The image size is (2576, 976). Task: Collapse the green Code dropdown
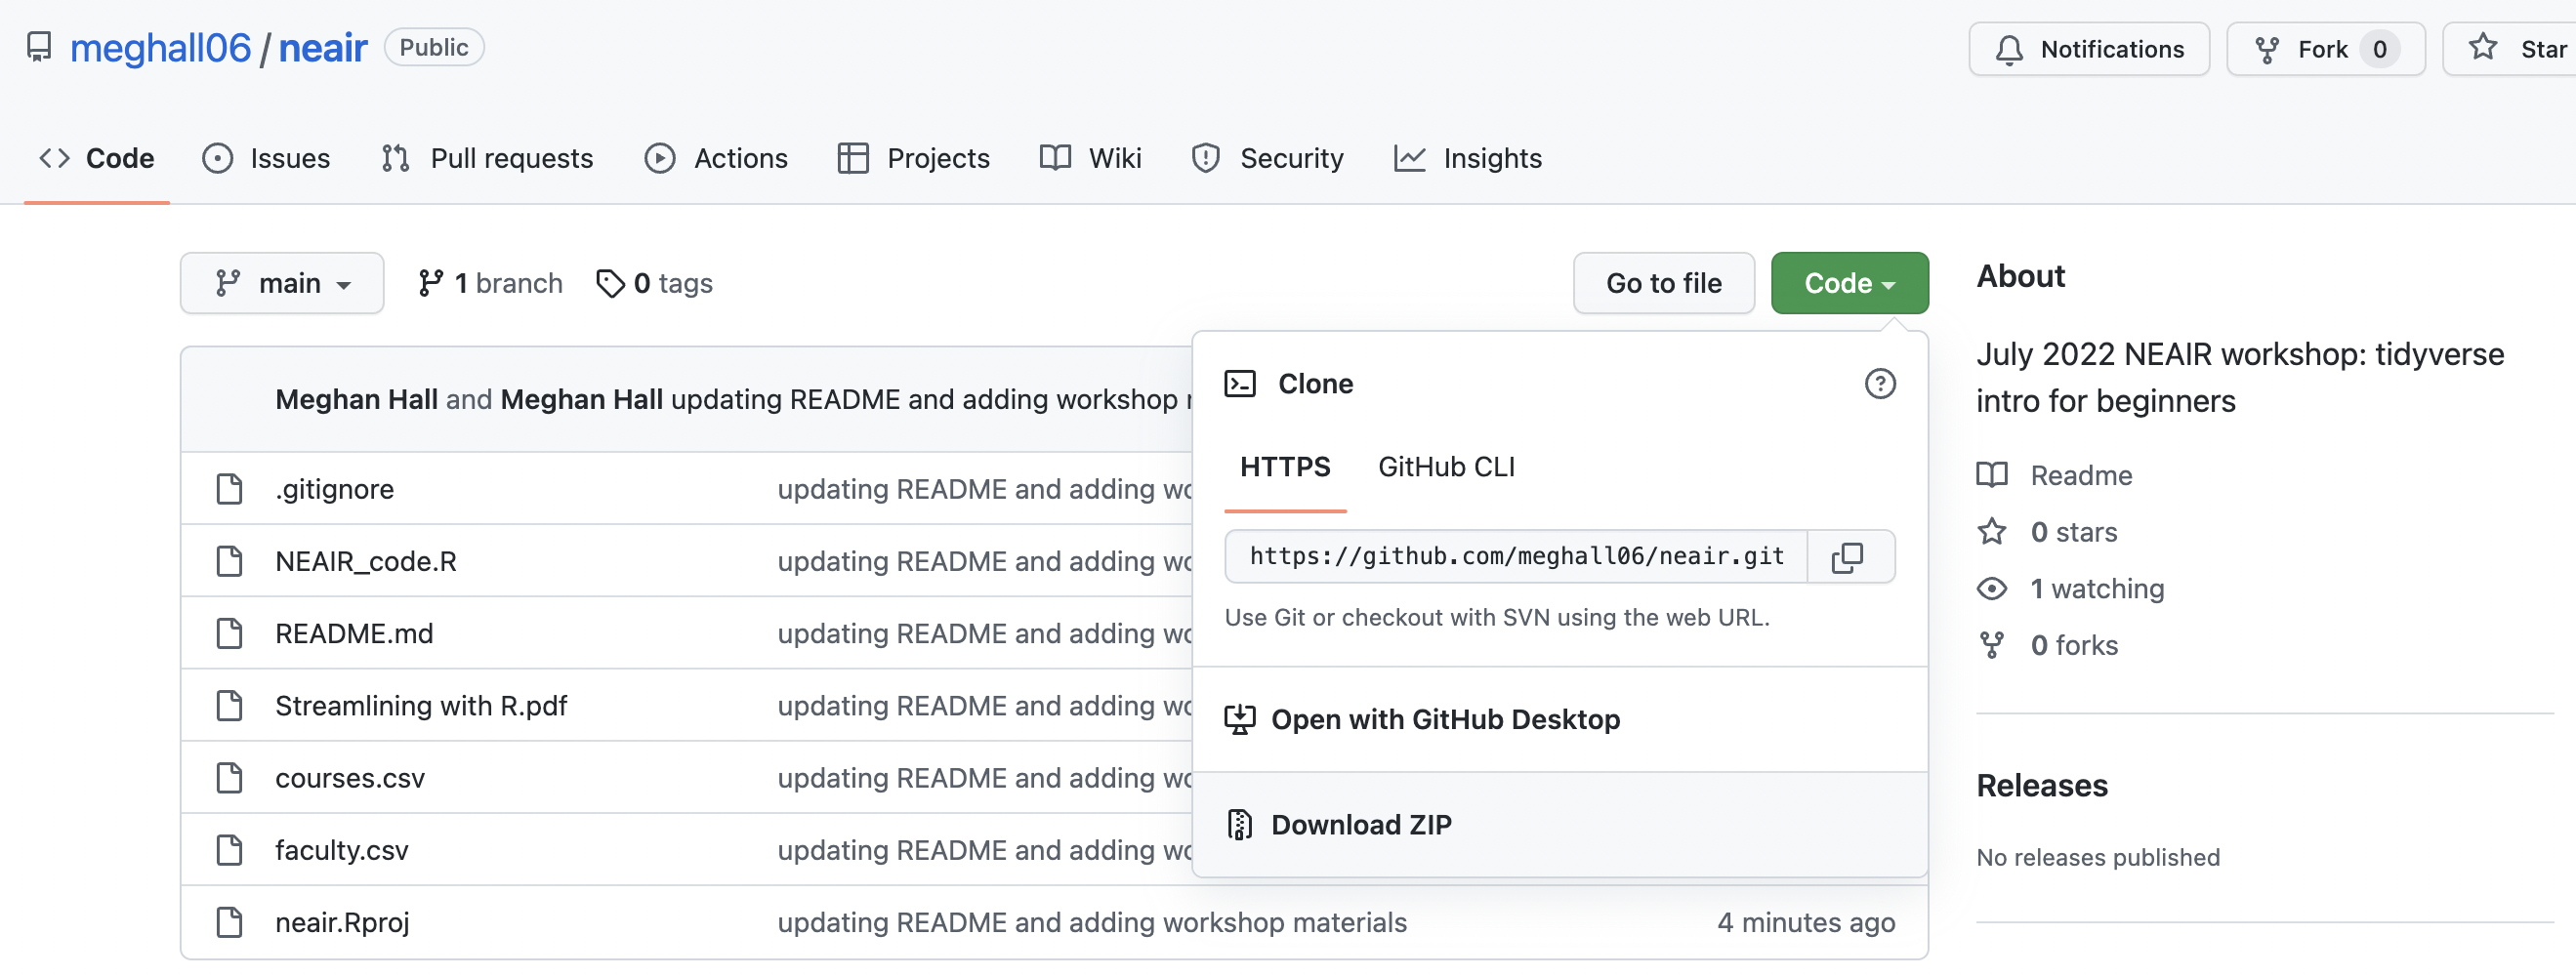[1848, 284]
